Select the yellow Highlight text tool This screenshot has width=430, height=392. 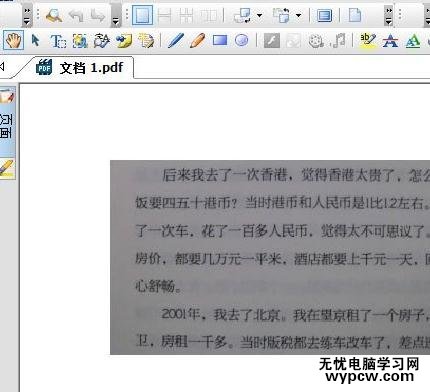click(368, 41)
